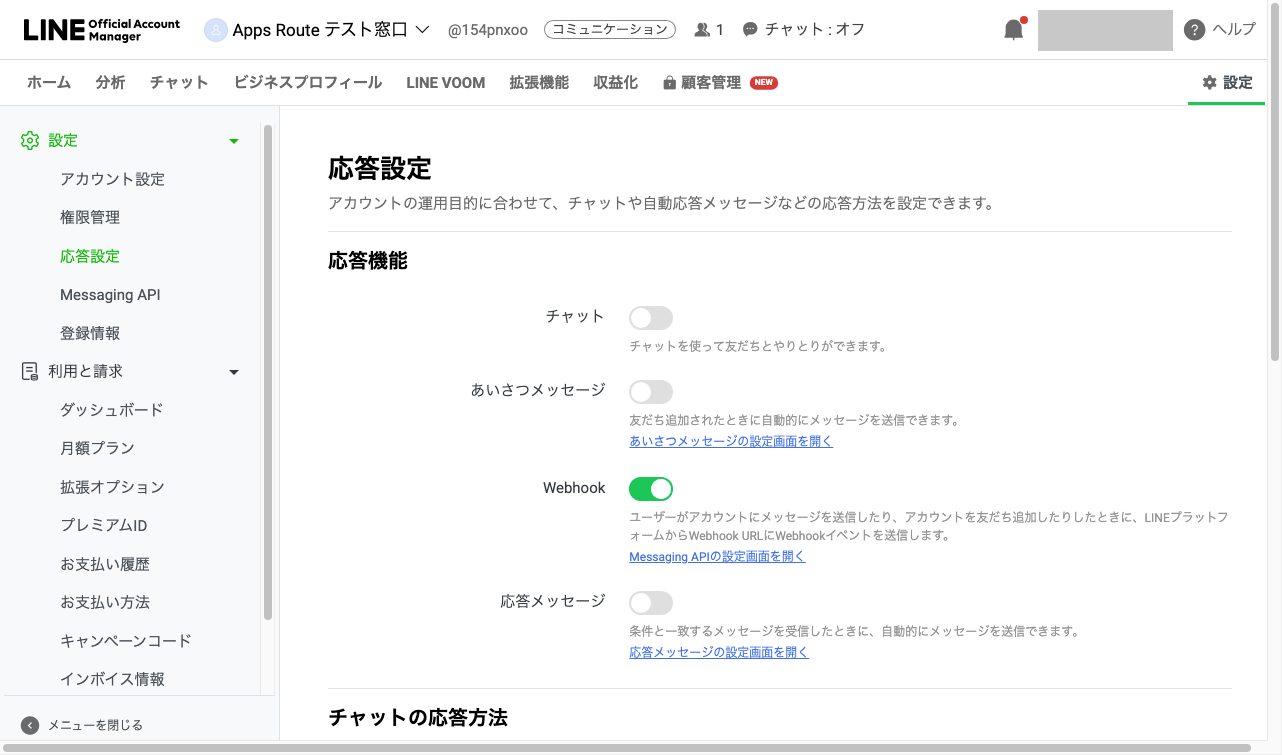This screenshot has width=1282, height=755.
Task: Switch to the チャット tab
Action: click(x=180, y=83)
